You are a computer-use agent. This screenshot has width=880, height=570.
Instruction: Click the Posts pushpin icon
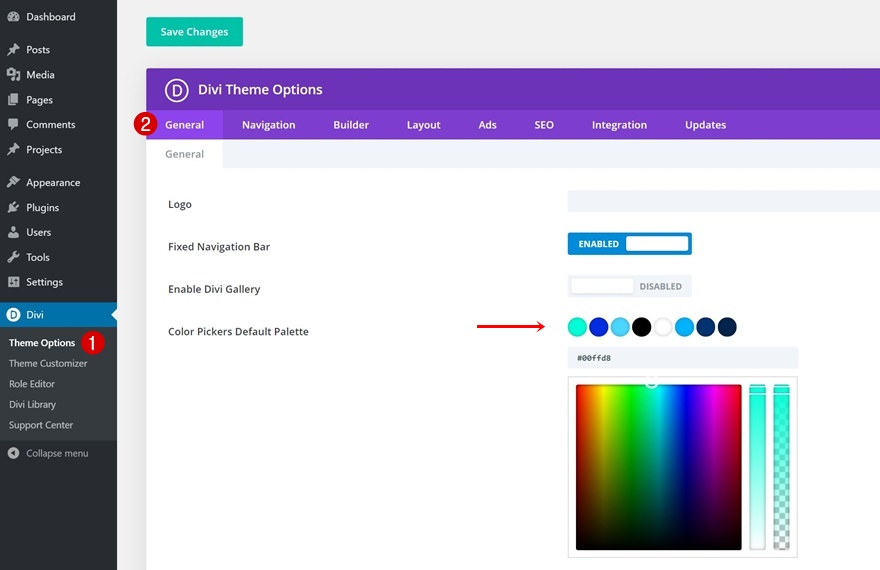coord(13,50)
